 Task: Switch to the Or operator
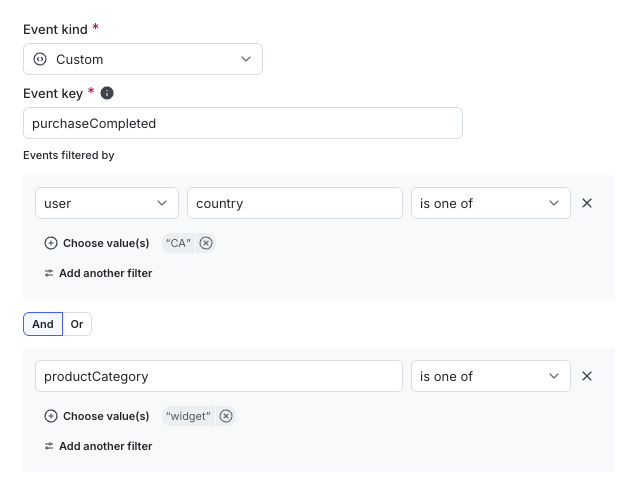pyautogui.click(x=77, y=324)
